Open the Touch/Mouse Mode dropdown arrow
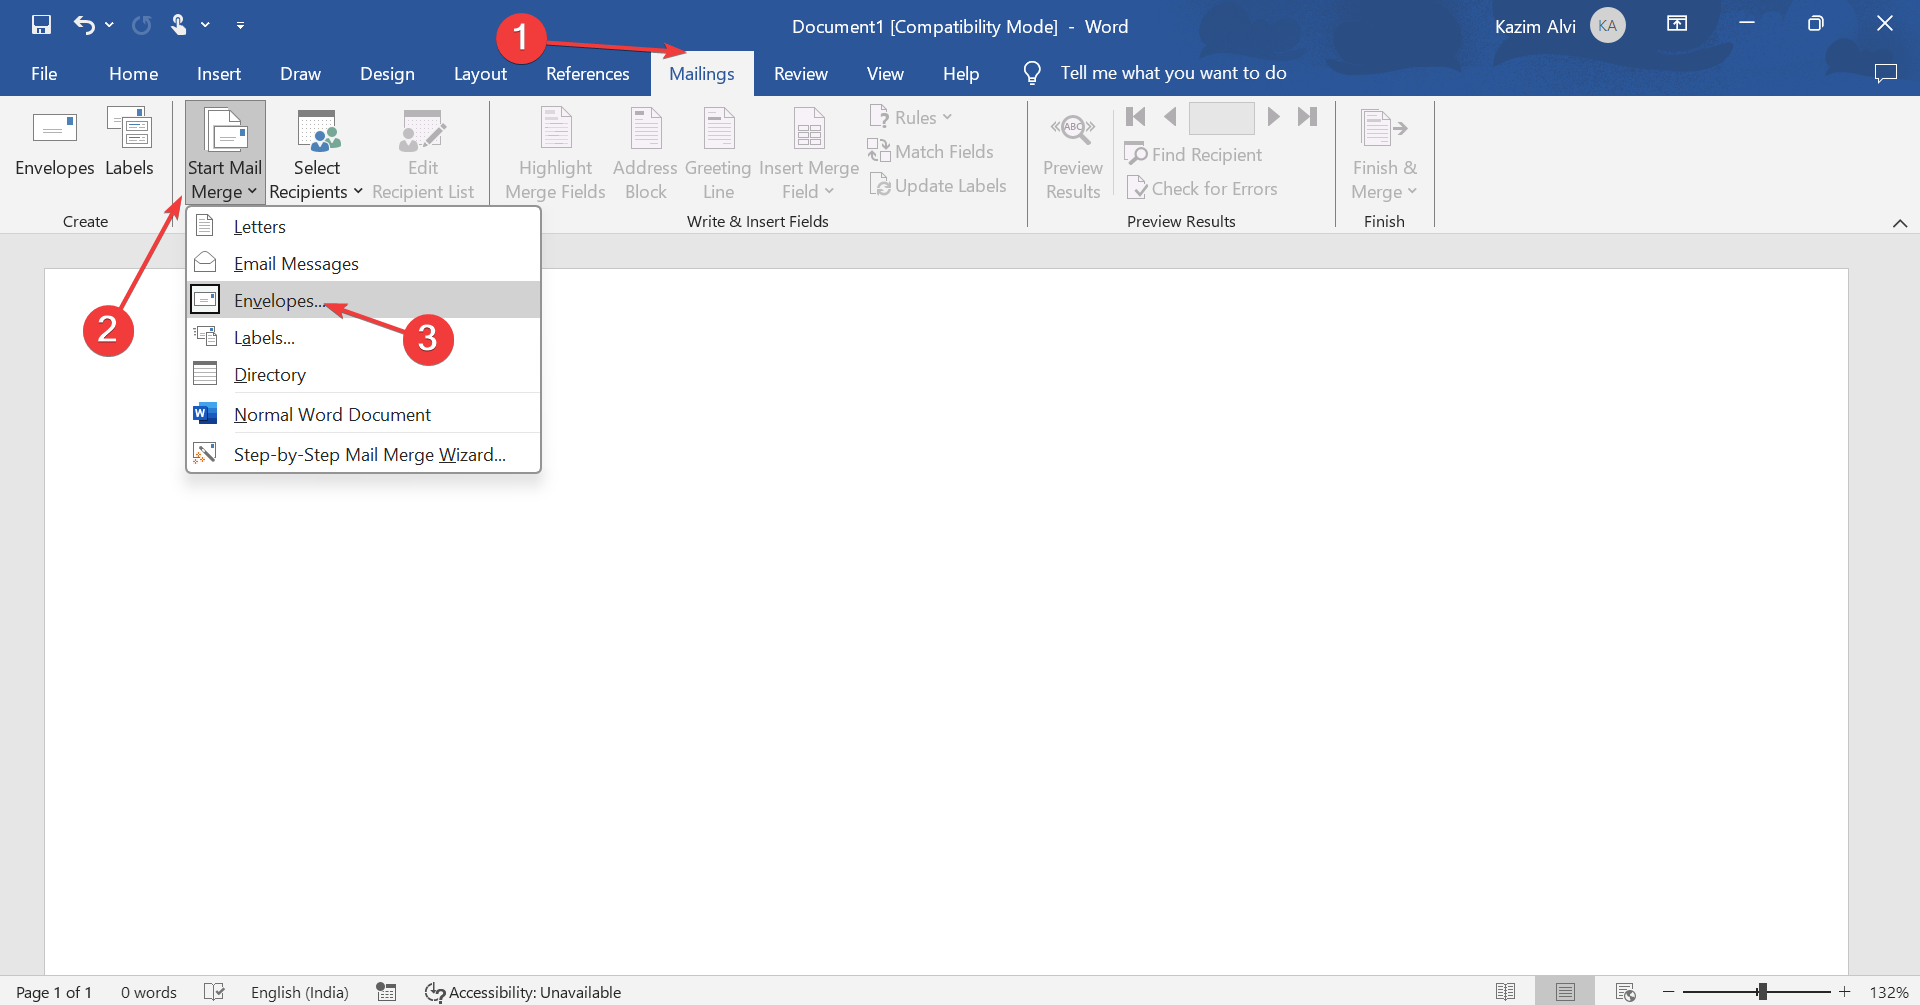The height and width of the screenshot is (1005, 1920). 205,25
